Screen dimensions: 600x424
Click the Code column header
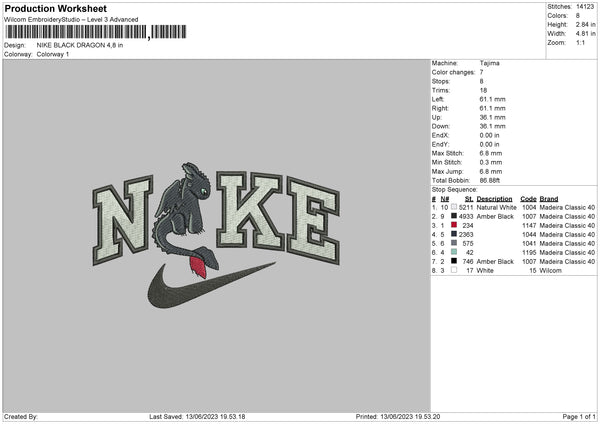tap(528, 199)
